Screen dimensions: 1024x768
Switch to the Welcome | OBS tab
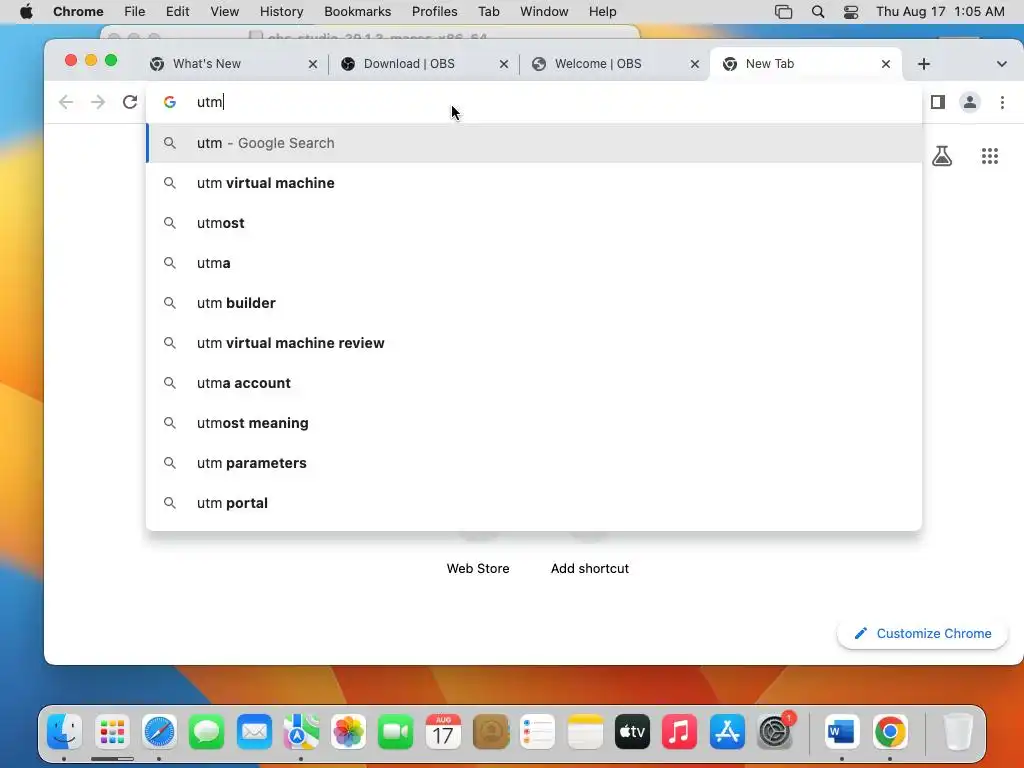(x=615, y=64)
